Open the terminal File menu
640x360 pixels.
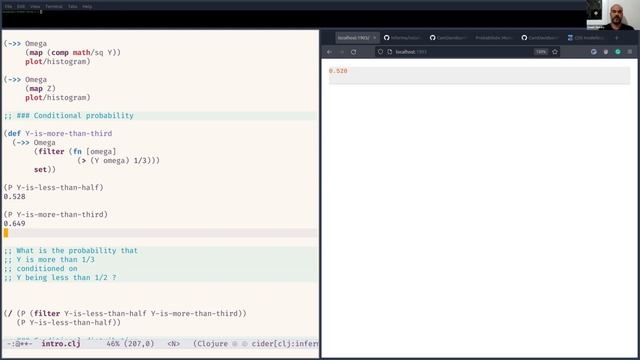point(9,7)
